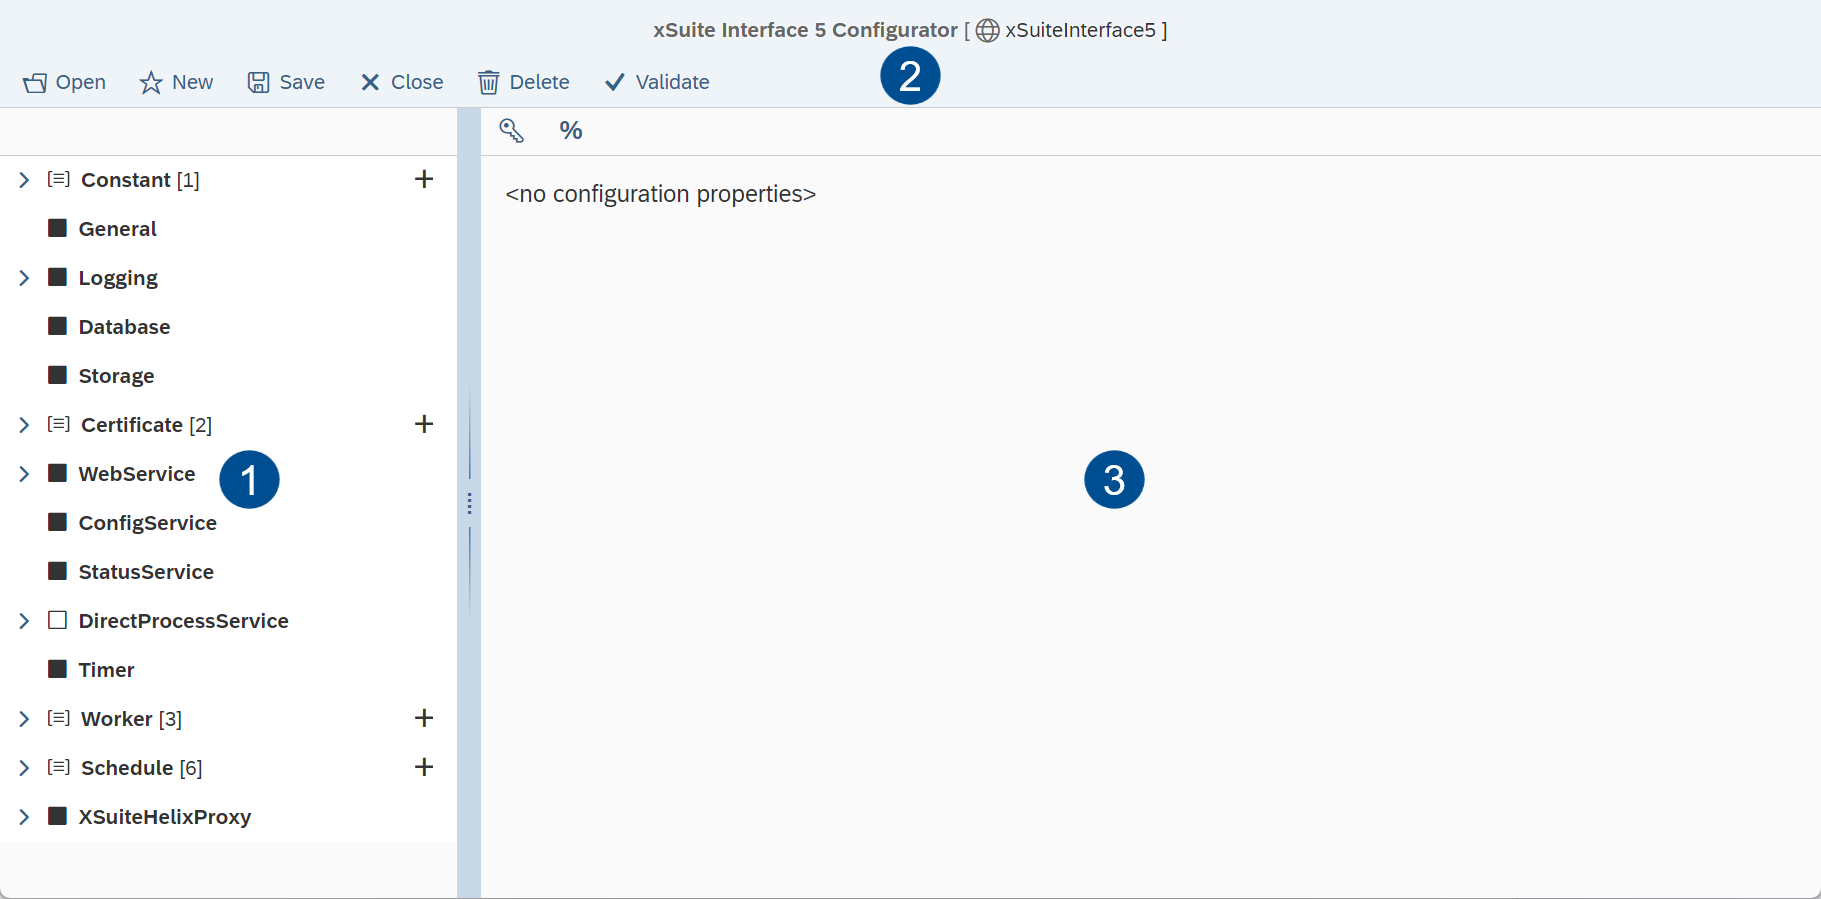Add a new Certificate entry
The image size is (1821, 899).
424,424
